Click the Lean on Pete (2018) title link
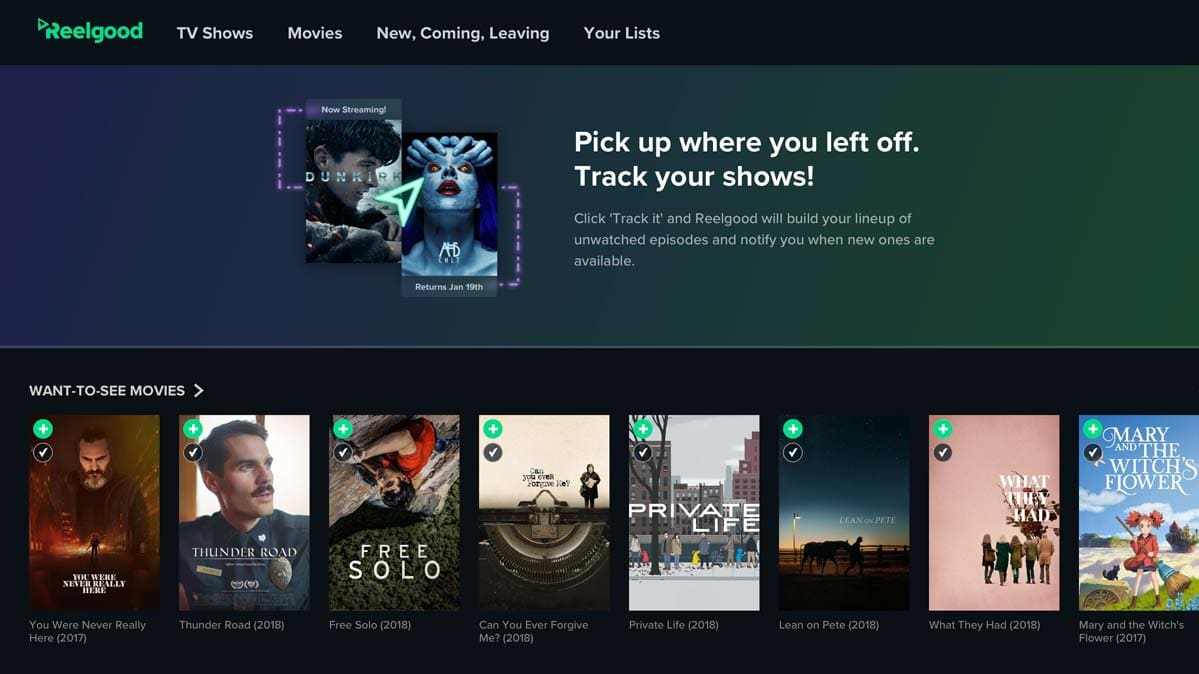This screenshot has width=1199, height=674. pos(829,625)
